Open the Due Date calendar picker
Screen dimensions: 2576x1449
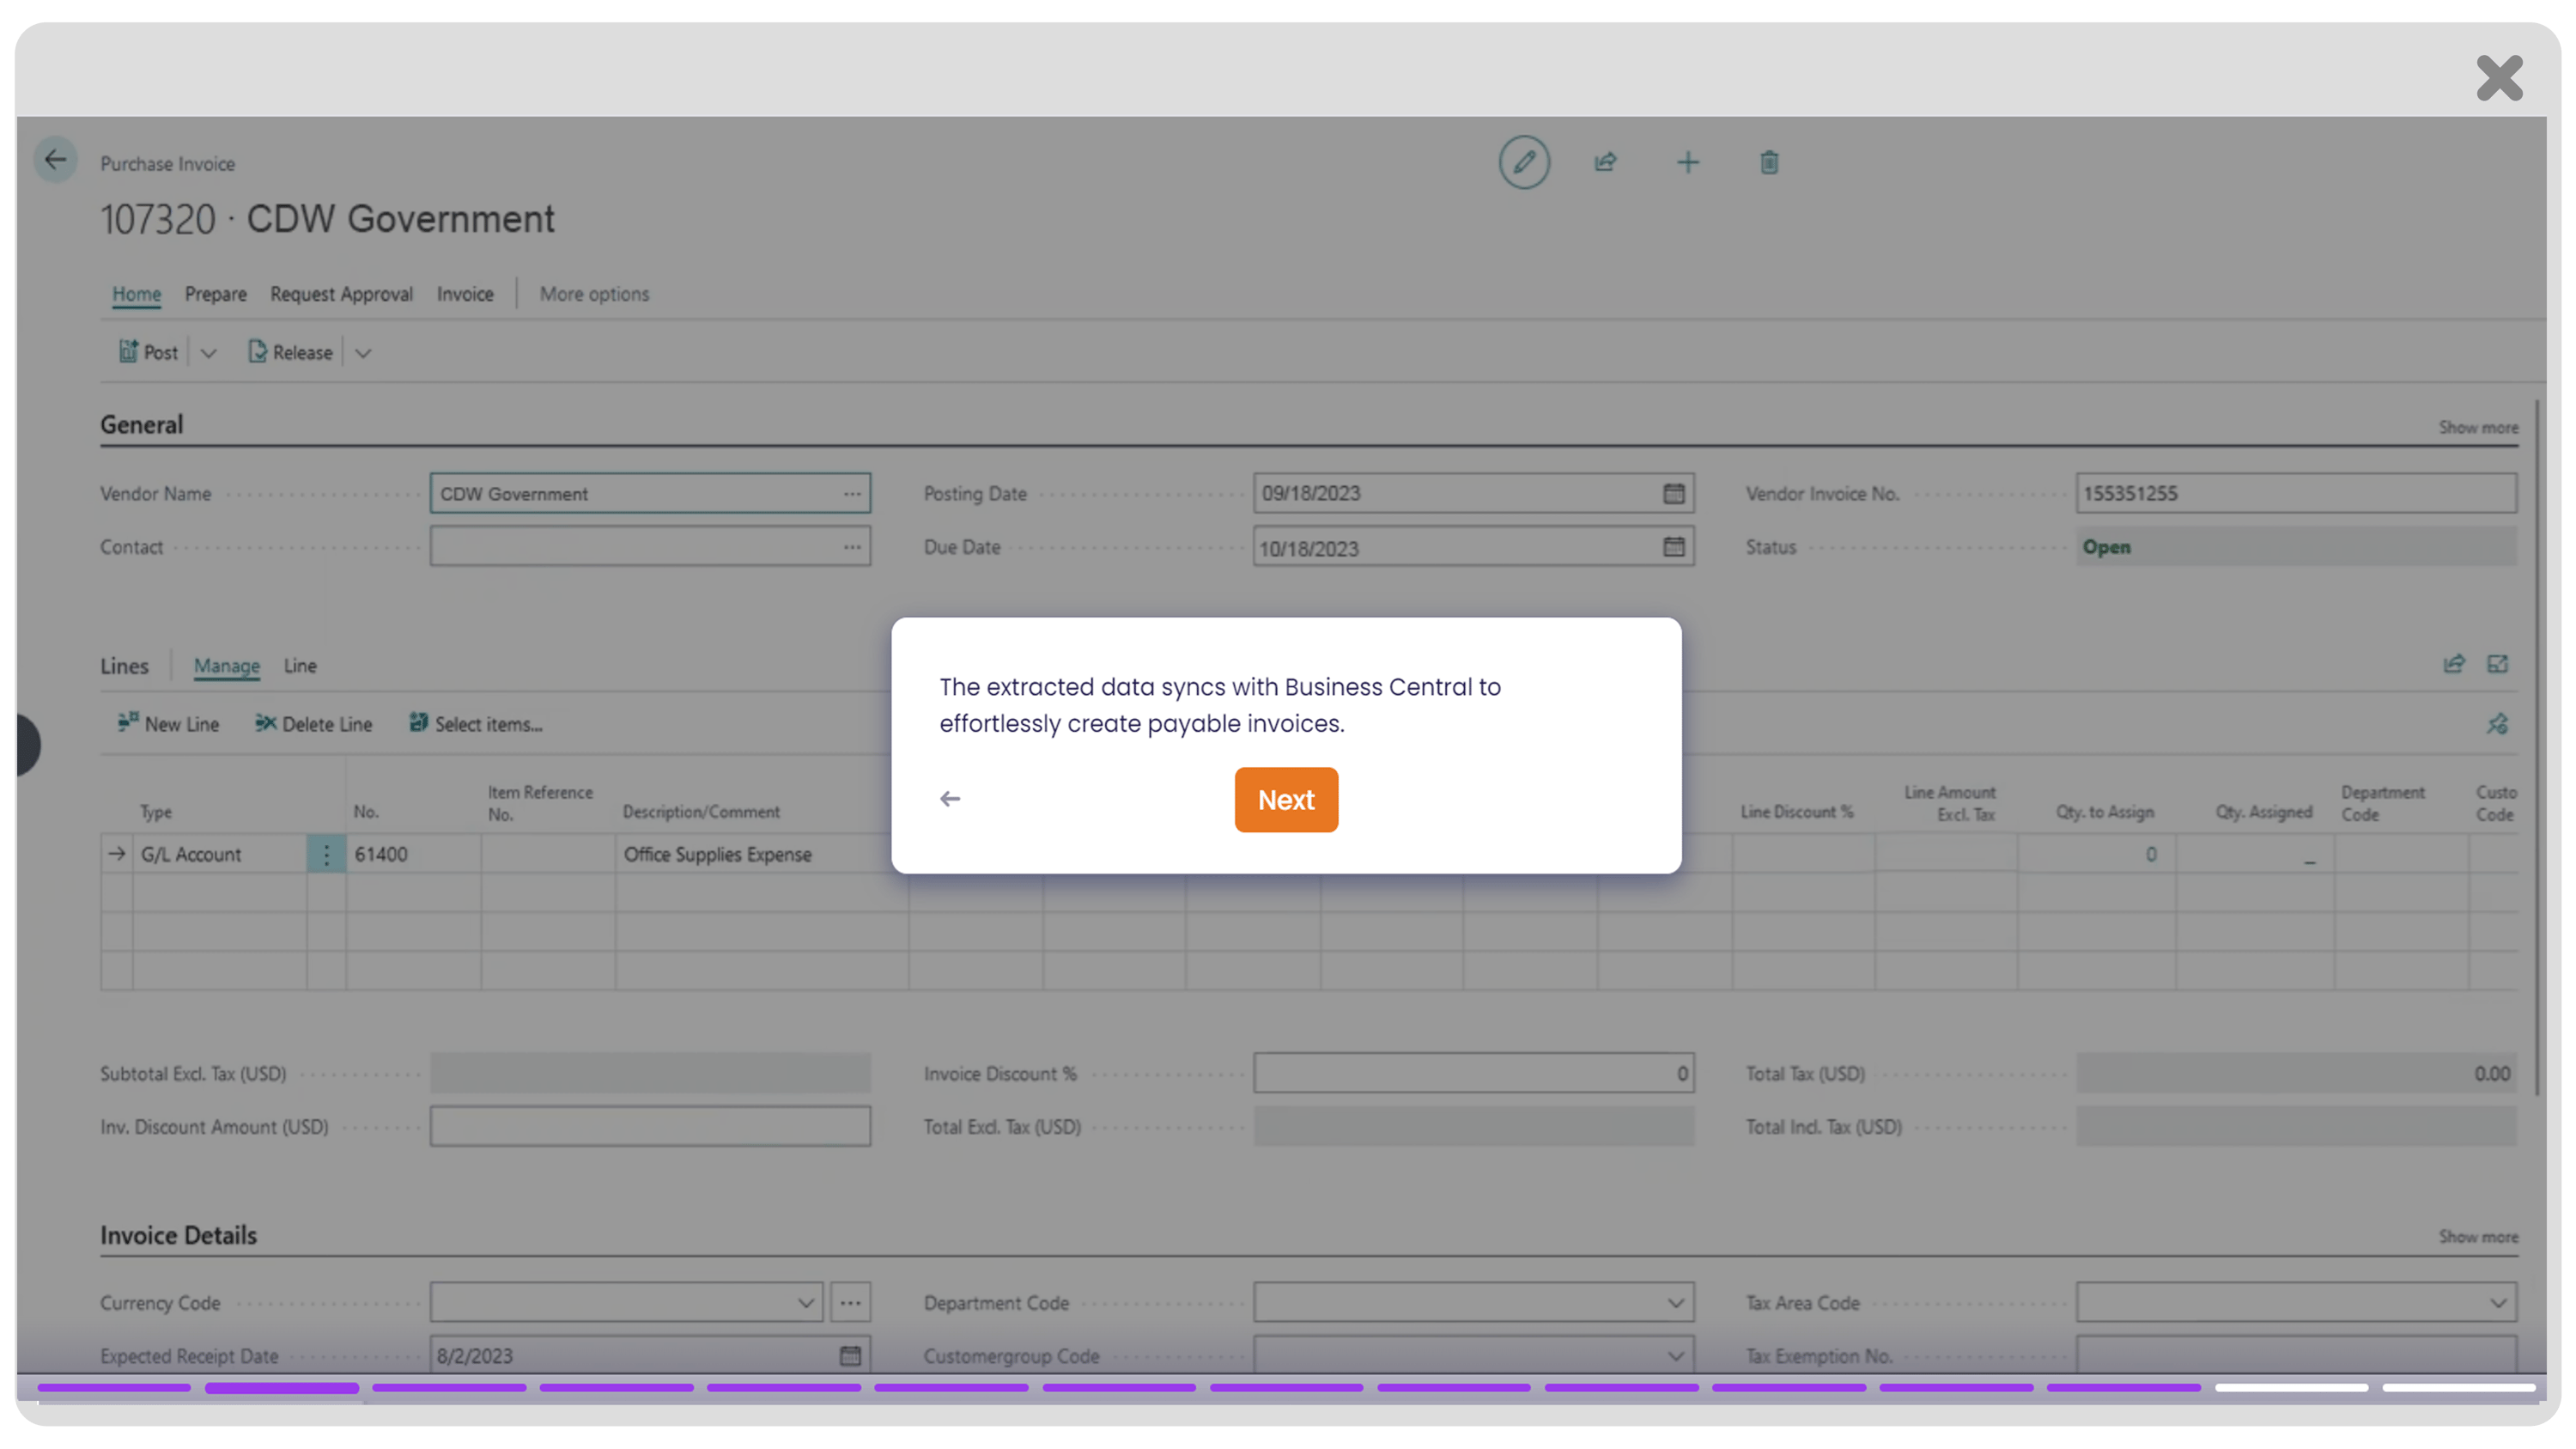point(1674,546)
